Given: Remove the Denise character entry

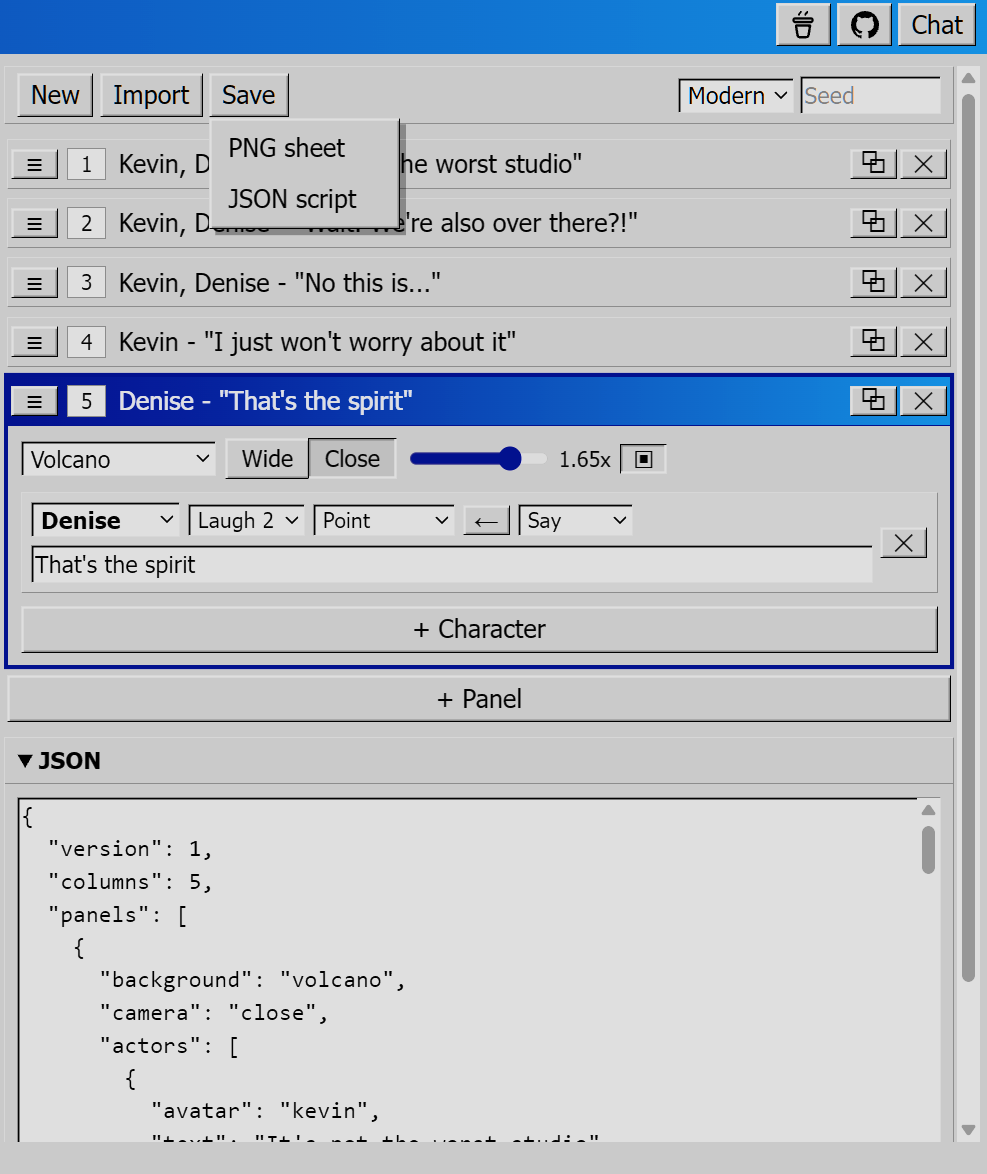Looking at the screenshot, I should coord(904,543).
